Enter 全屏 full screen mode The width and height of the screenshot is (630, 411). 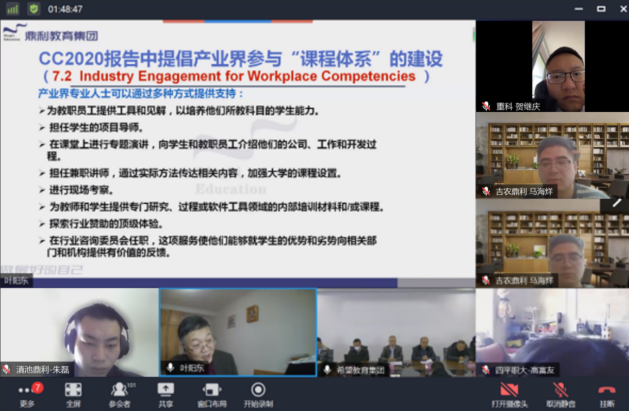tap(73, 391)
